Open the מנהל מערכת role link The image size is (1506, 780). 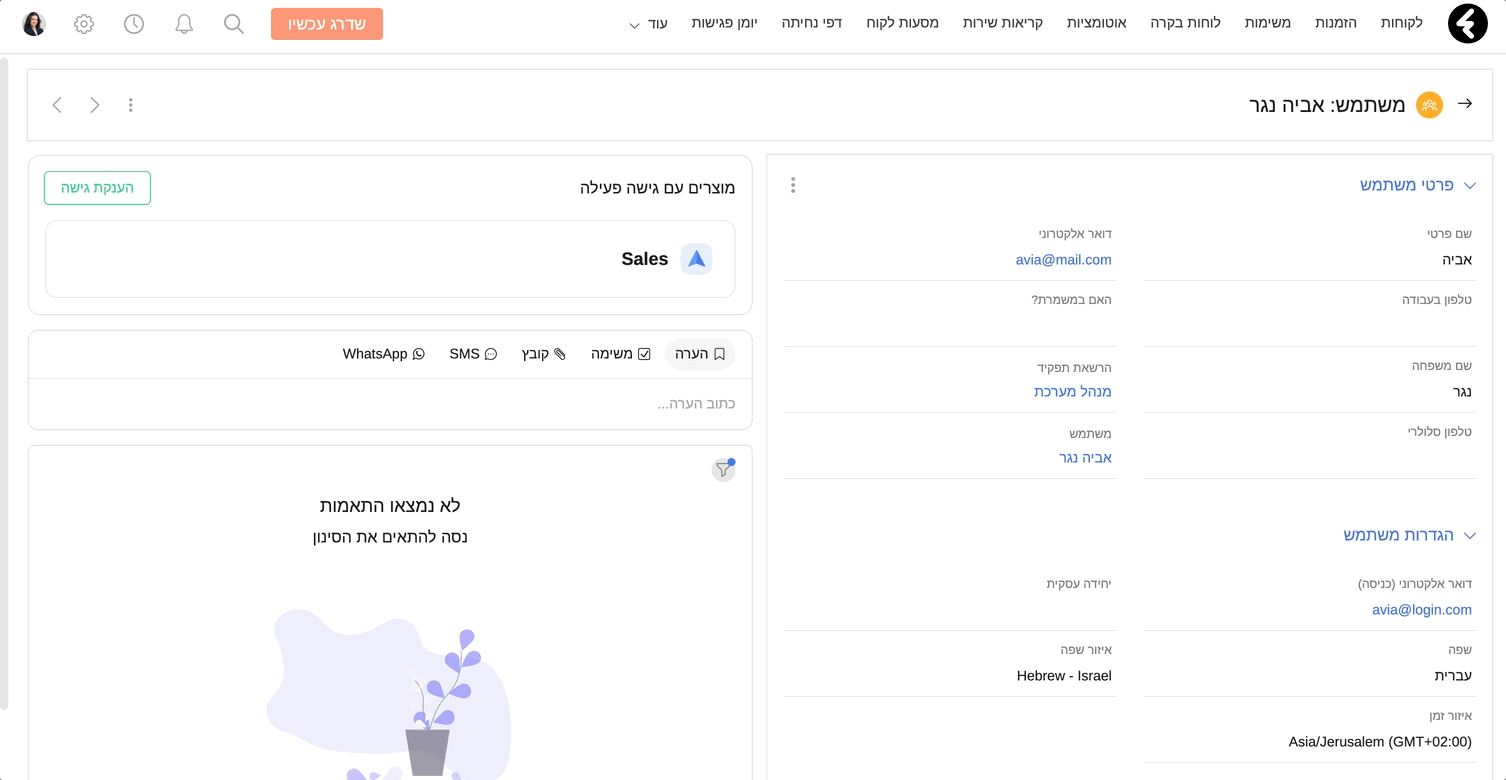click(1073, 392)
